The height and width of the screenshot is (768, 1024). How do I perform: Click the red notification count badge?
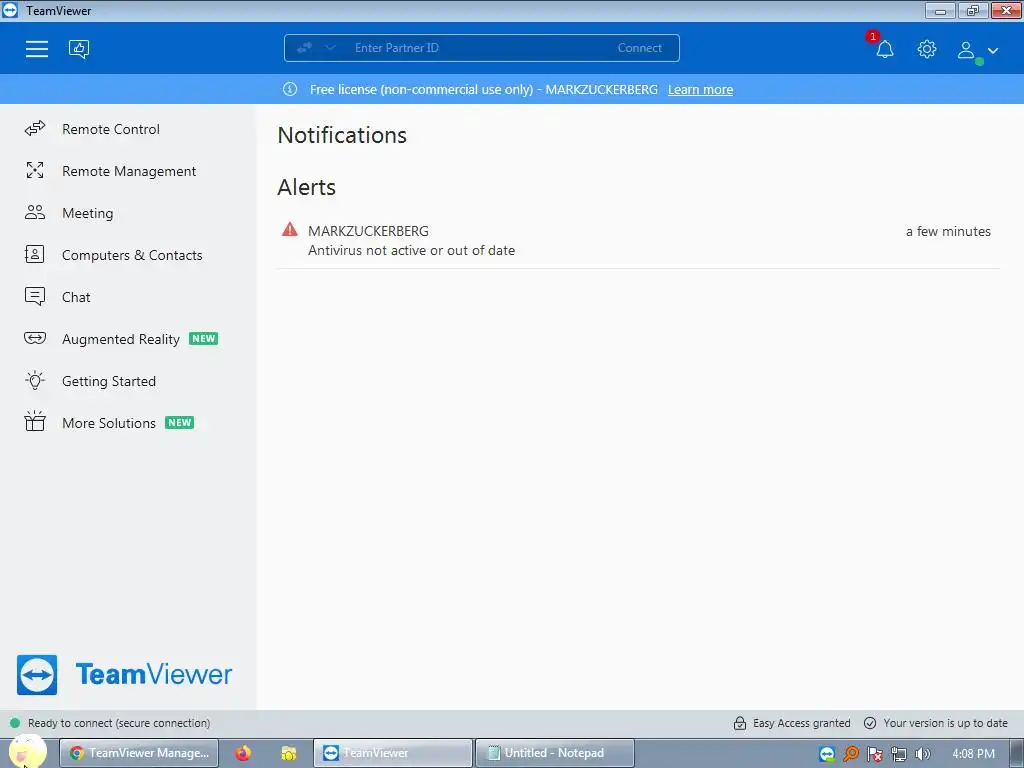[872, 37]
